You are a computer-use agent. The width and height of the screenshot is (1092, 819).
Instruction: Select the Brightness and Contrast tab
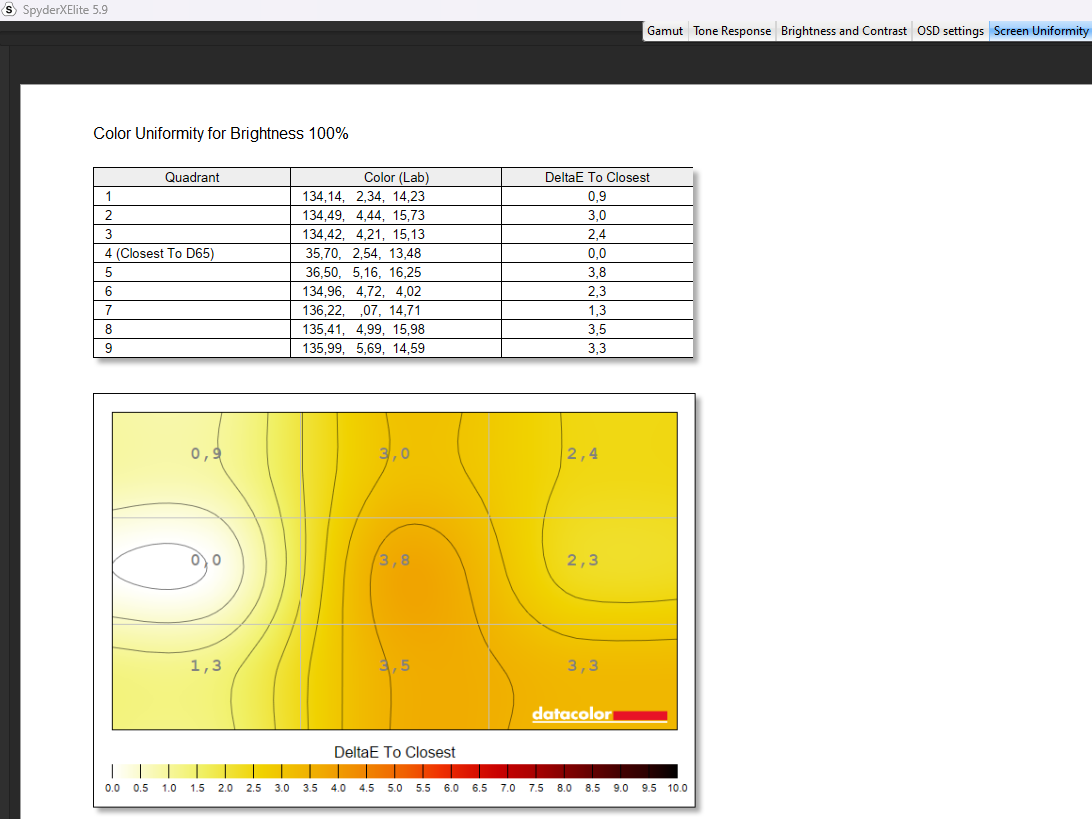coord(843,31)
